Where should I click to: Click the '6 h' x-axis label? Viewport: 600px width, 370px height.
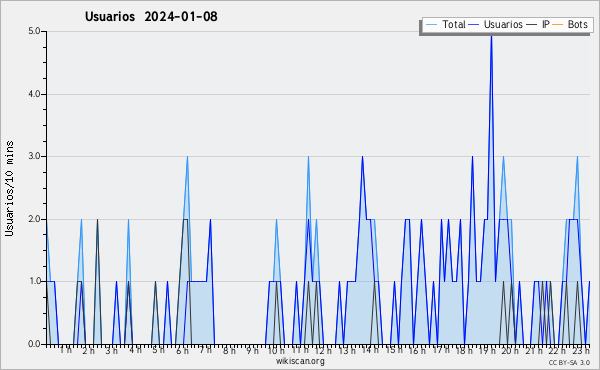pyautogui.click(x=182, y=351)
